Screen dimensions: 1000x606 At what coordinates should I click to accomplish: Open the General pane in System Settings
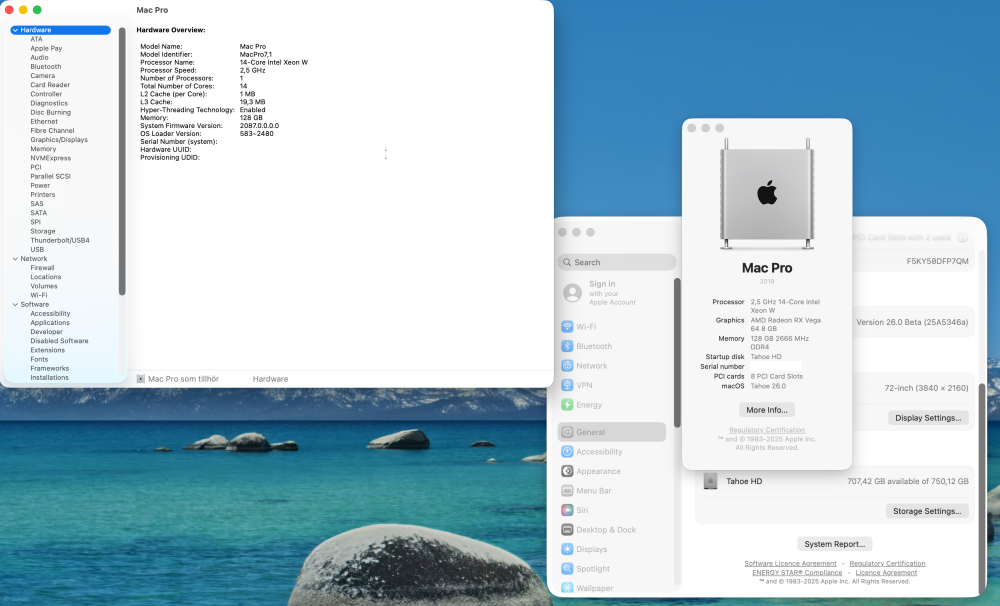[612, 432]
